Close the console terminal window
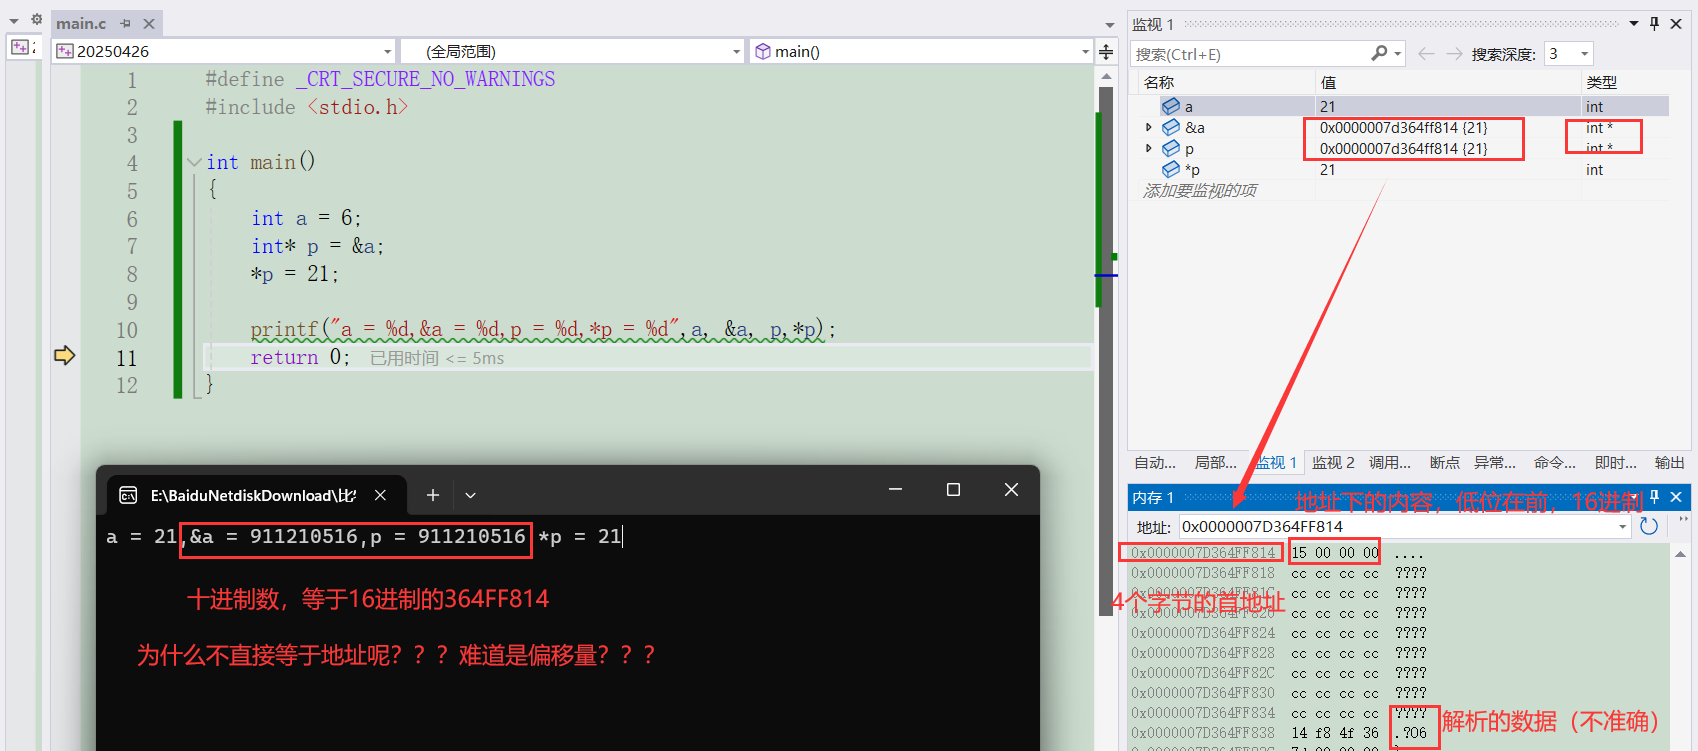Screen dimensions: 1698x751 point(1011,489)
